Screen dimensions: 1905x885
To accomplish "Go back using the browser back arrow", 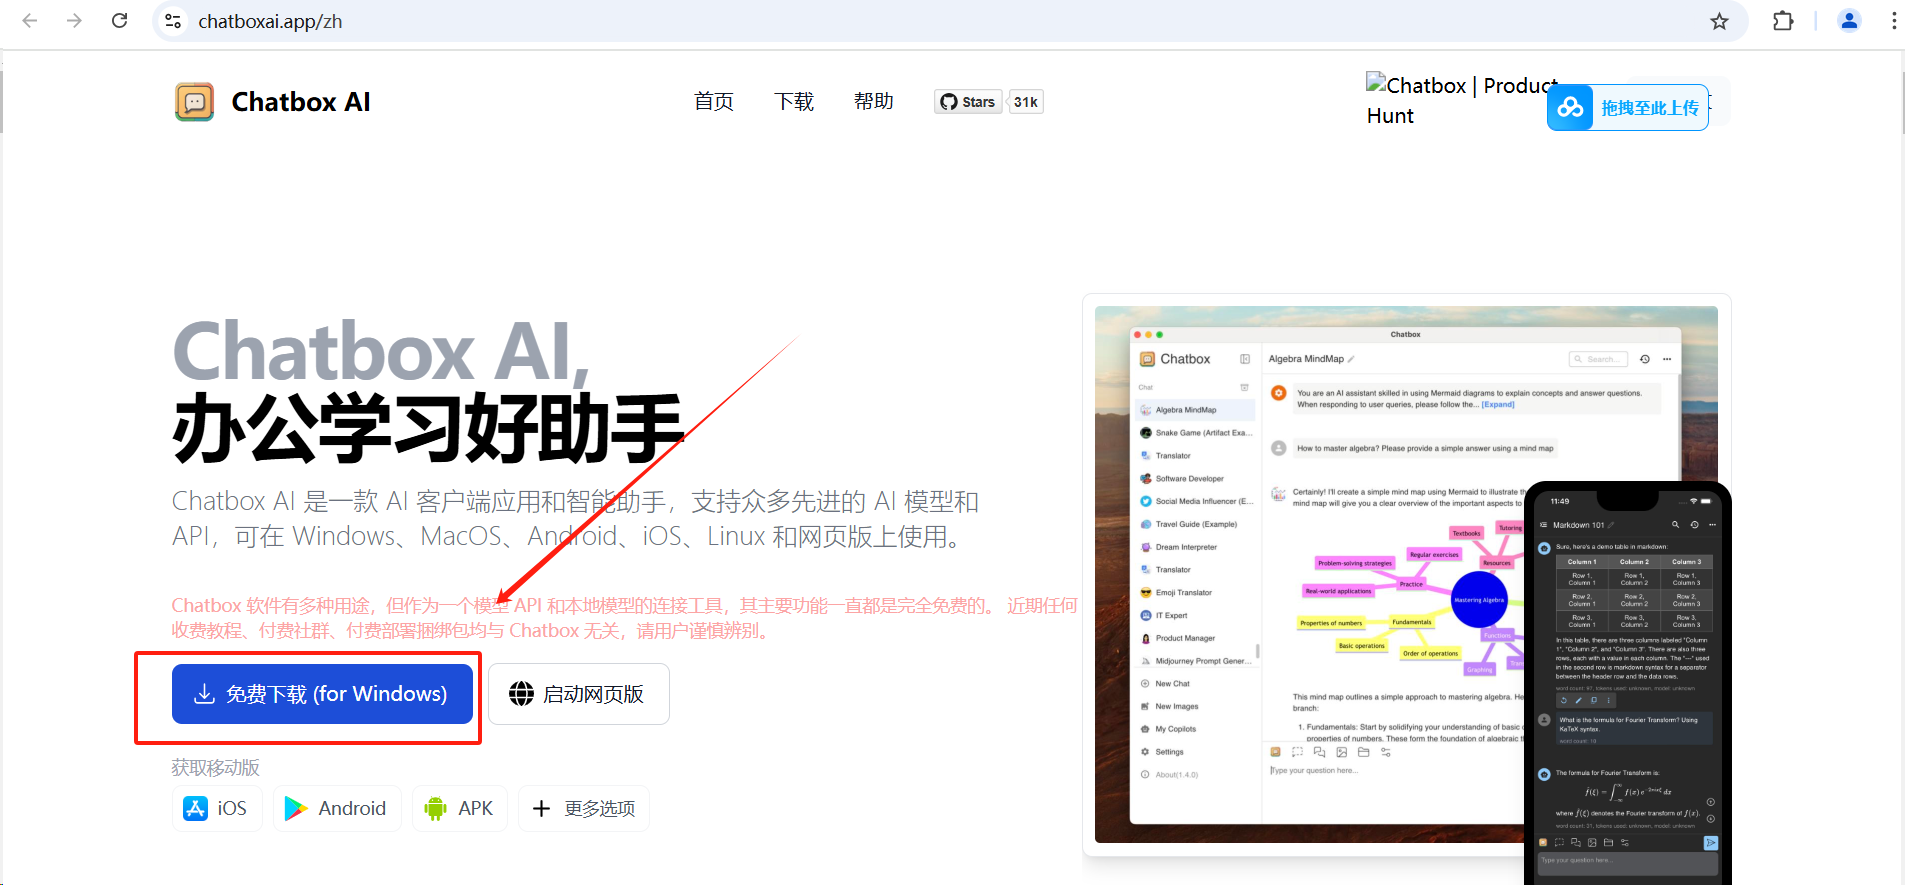I will (30, 21).
